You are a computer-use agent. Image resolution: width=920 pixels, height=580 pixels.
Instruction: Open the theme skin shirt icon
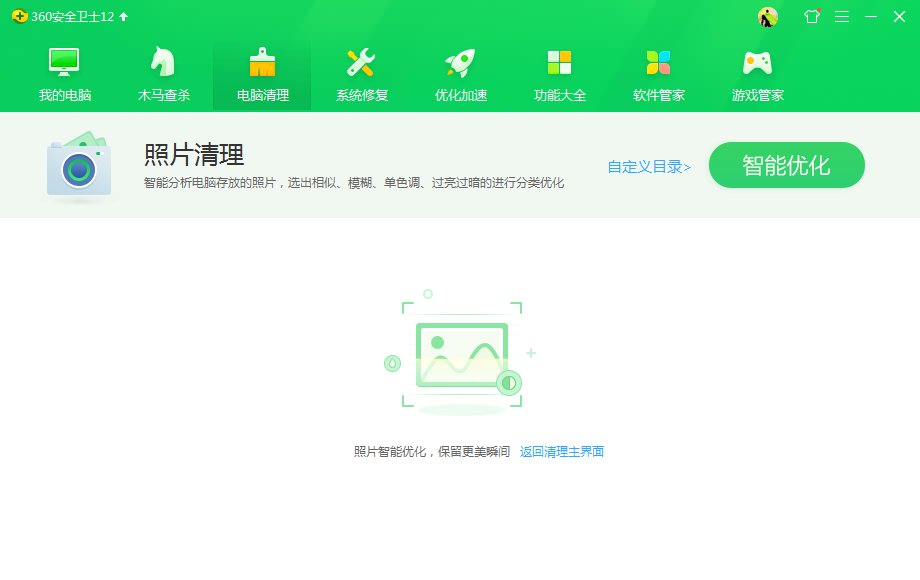click(x=811, y=17)
